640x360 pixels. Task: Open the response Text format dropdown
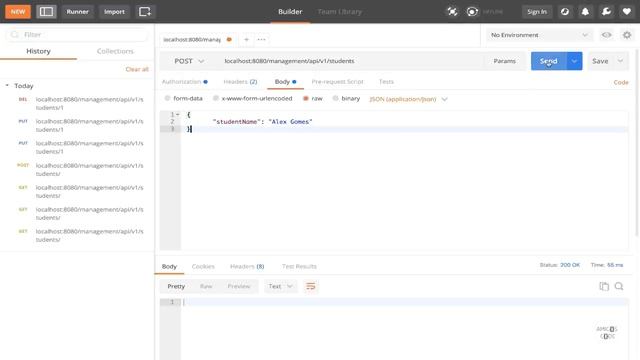280,286
